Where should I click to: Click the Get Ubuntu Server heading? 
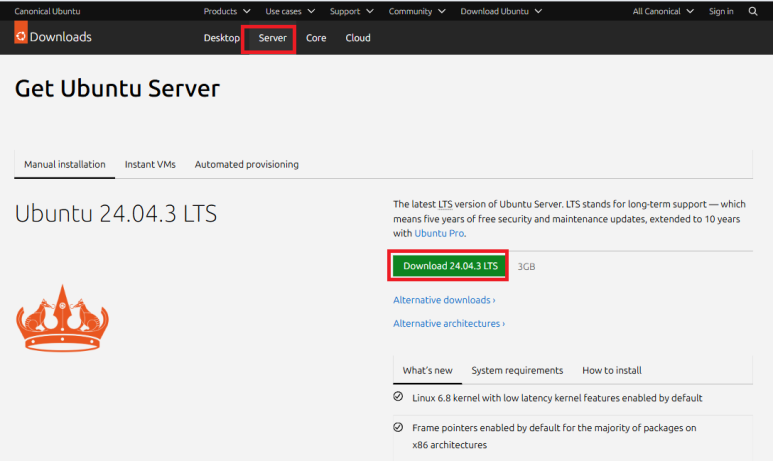coord(117,89)
